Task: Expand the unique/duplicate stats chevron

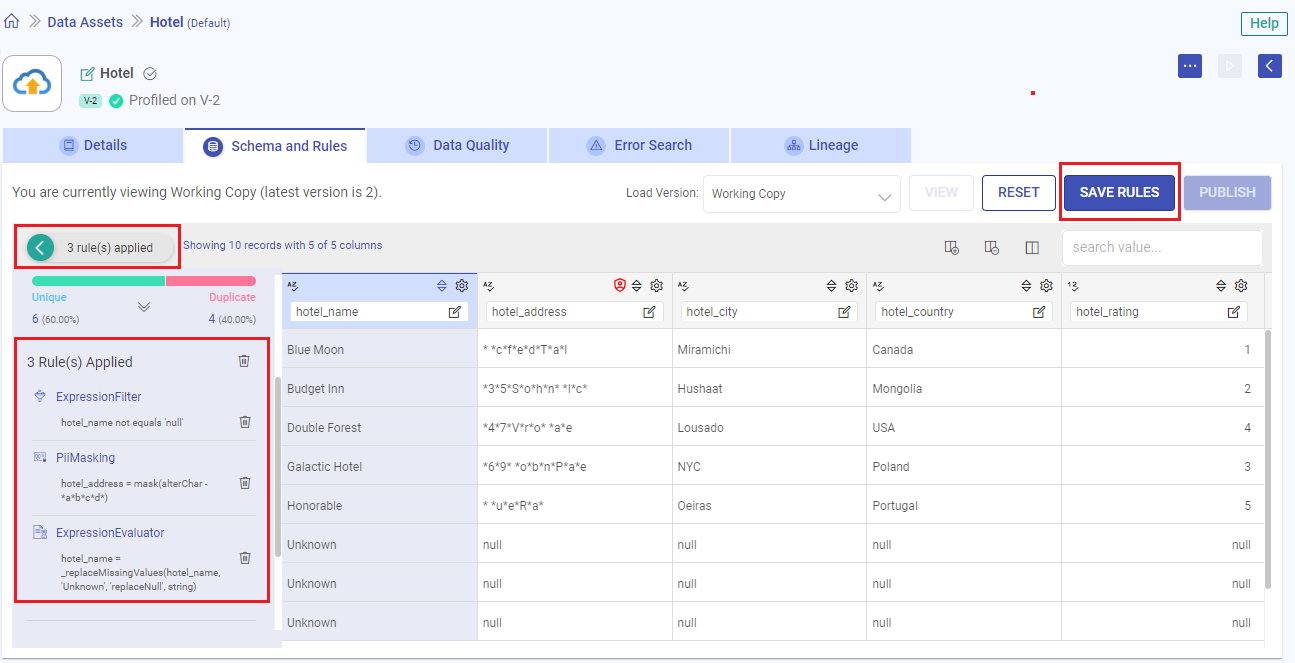Action: tap(144, 307)
